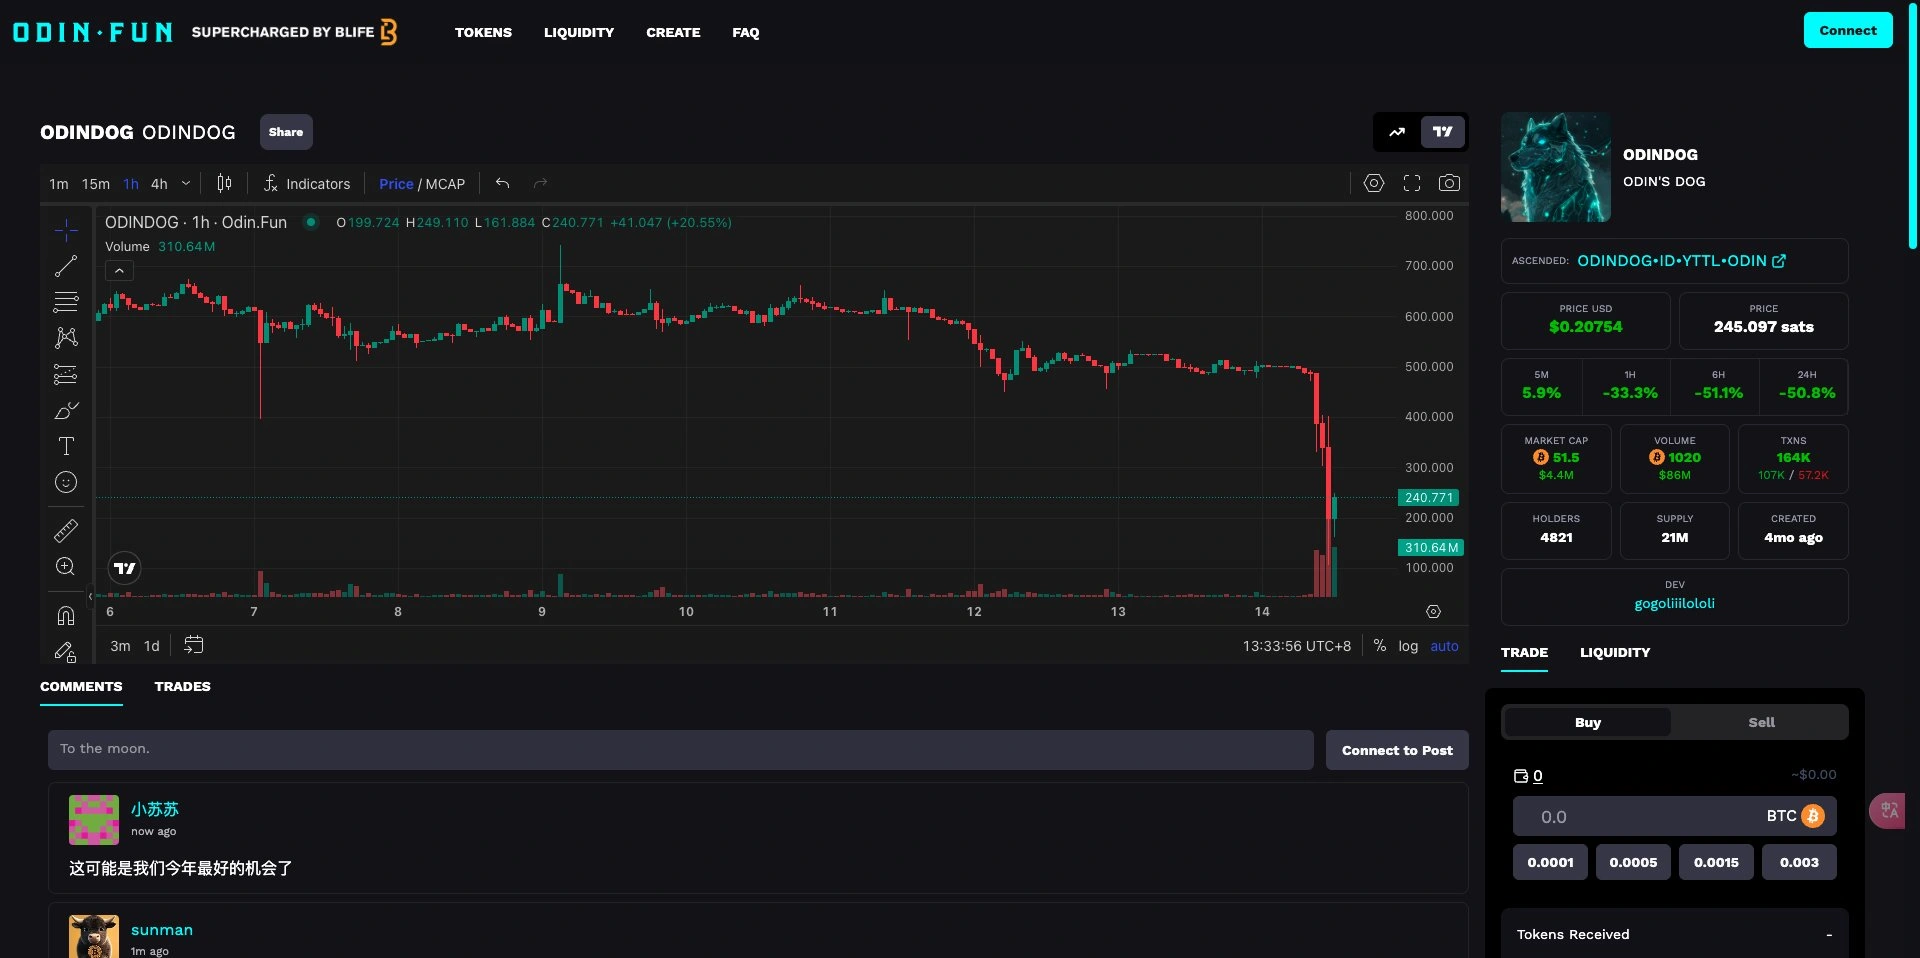Select the Buy toggle
Screen dimensions: 1920x958
(1588, 722)
